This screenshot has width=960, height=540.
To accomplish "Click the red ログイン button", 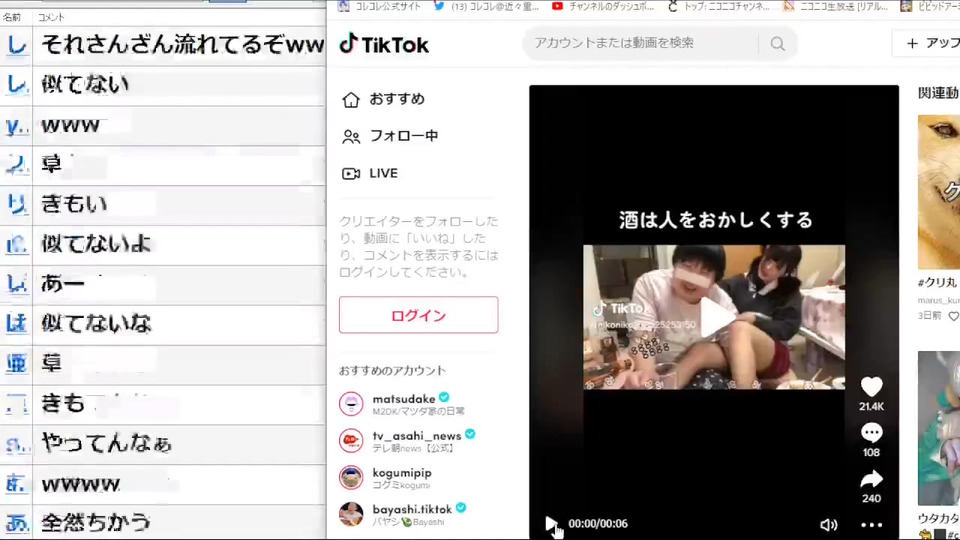I will click(x=419, y=315).
